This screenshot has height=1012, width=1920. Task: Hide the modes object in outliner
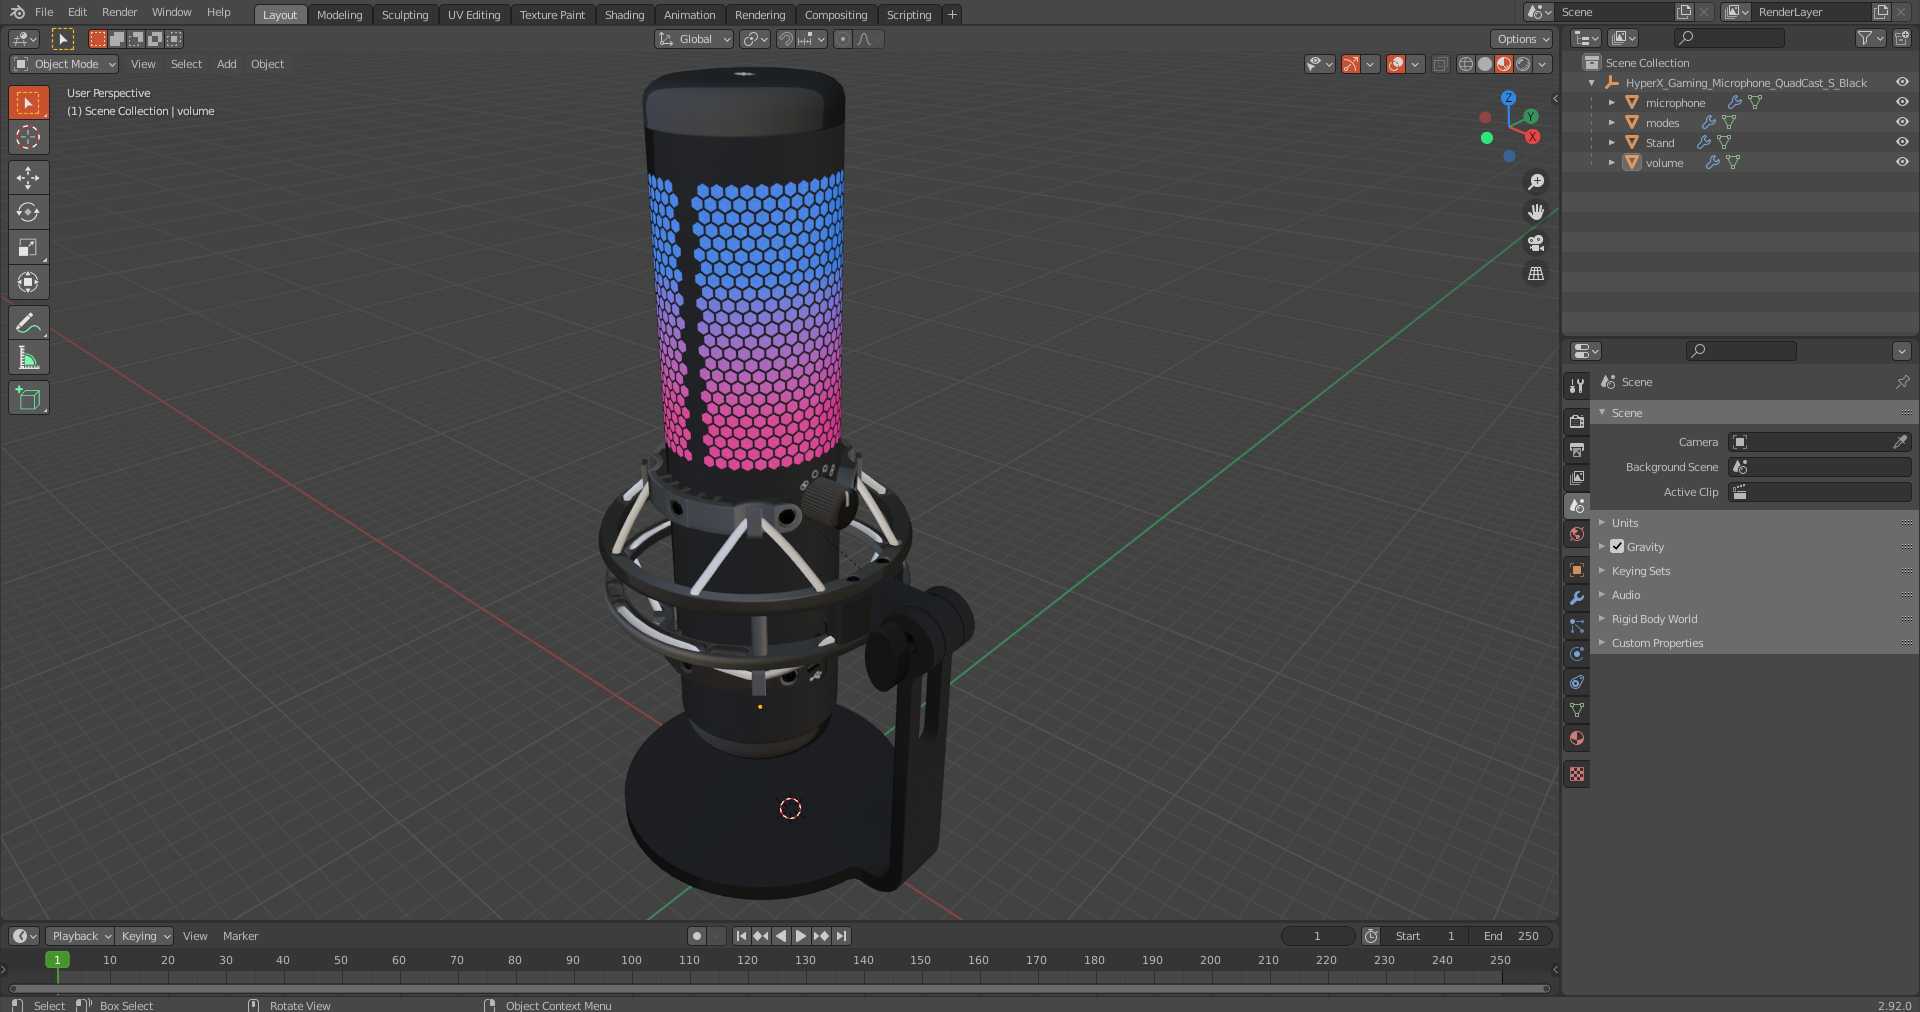[1902, 122]
